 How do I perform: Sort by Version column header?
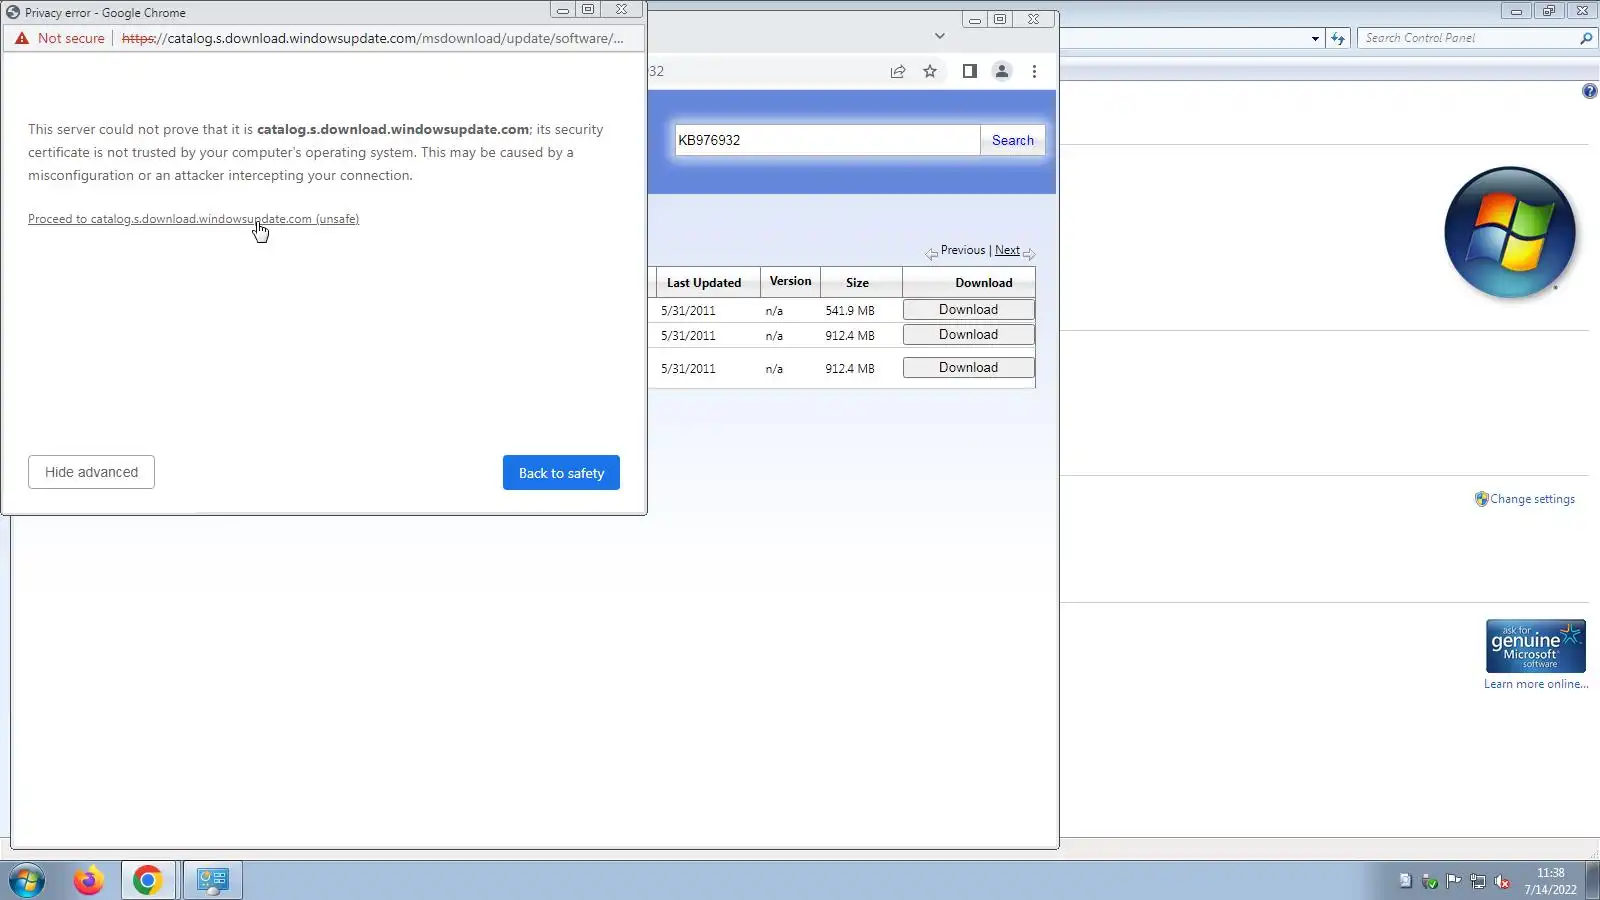click(x=790, y=281)
